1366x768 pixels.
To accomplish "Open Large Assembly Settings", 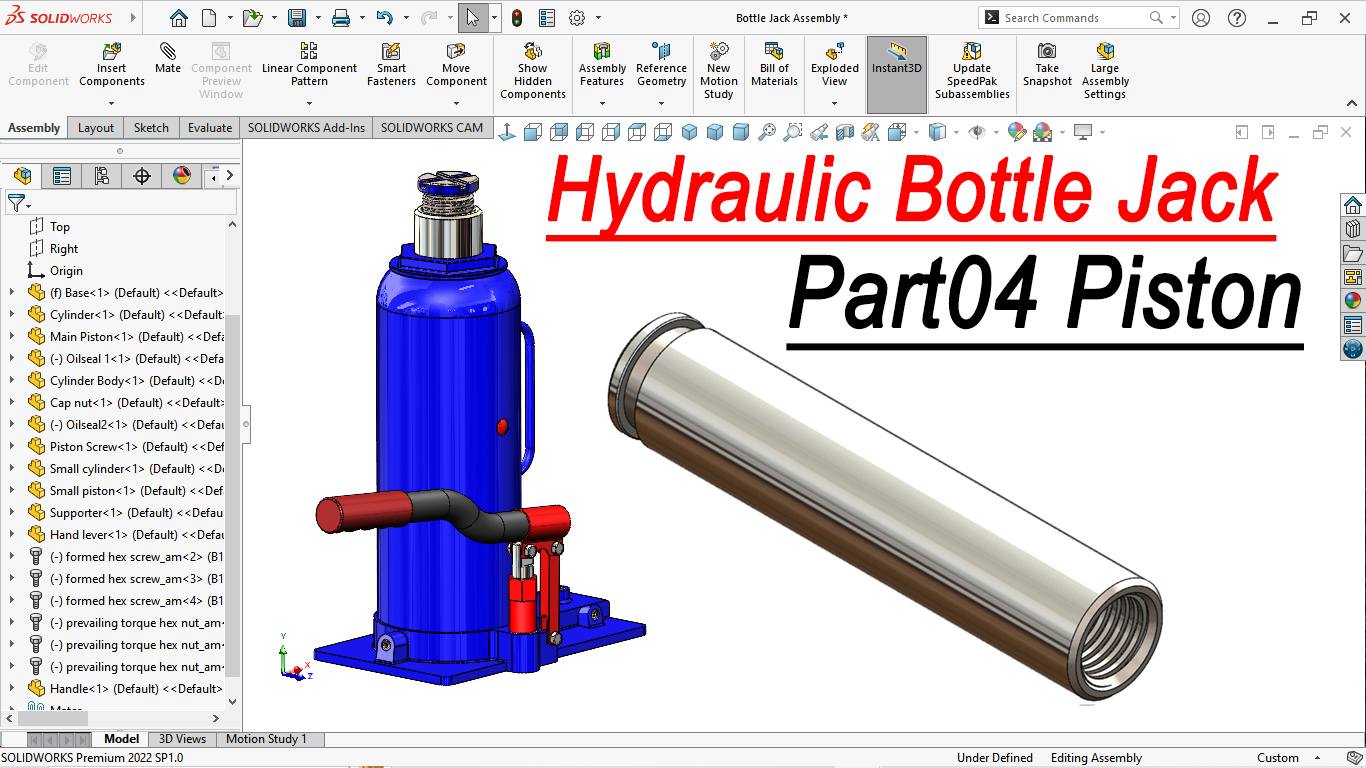I will click(x=1105, y=71).
